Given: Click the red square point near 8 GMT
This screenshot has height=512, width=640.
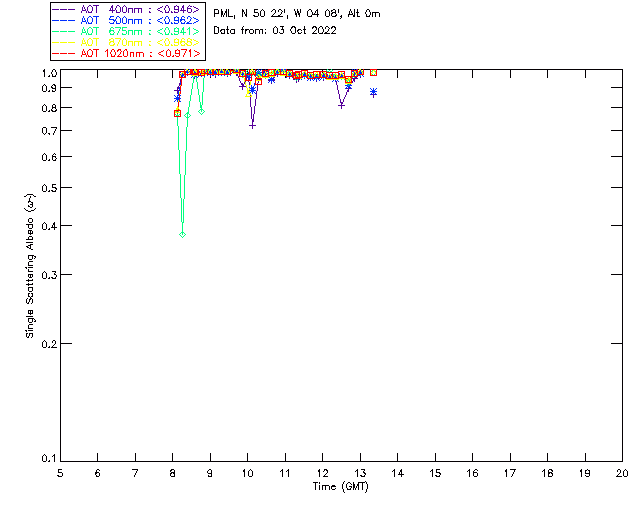Looking at the screenshot, I should coord(177,114).
